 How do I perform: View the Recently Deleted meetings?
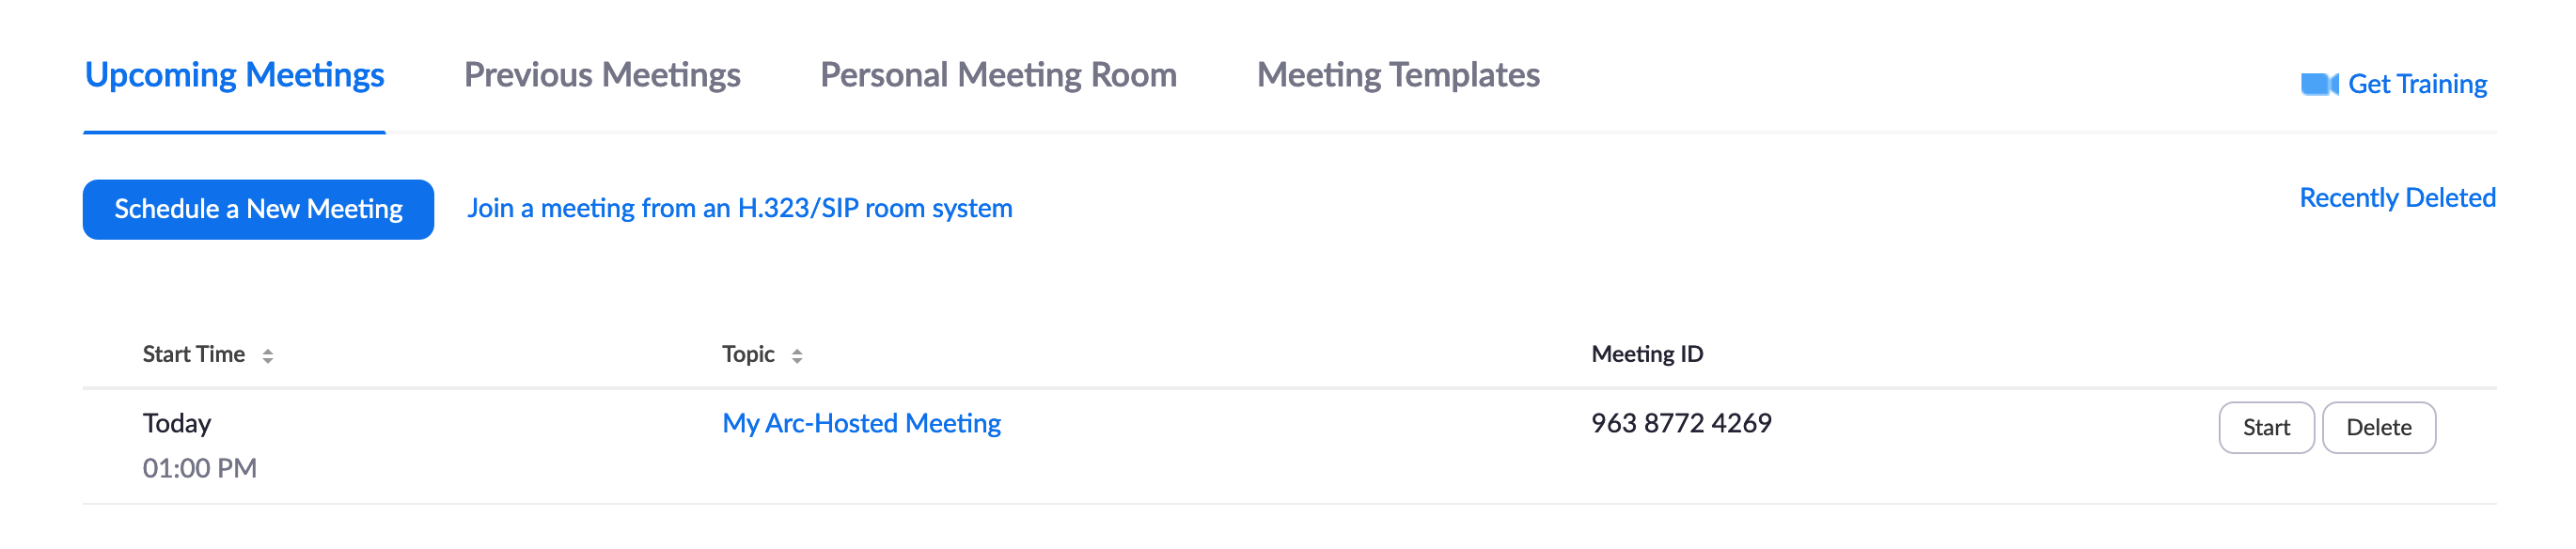(2397, 198)
